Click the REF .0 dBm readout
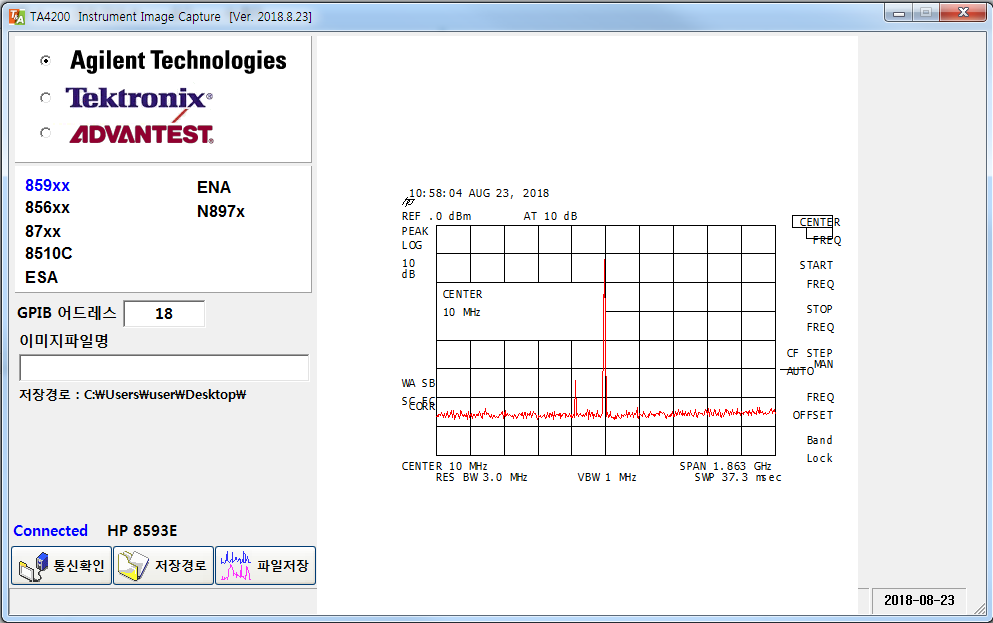The image size is (993, 623). point(436,217)
